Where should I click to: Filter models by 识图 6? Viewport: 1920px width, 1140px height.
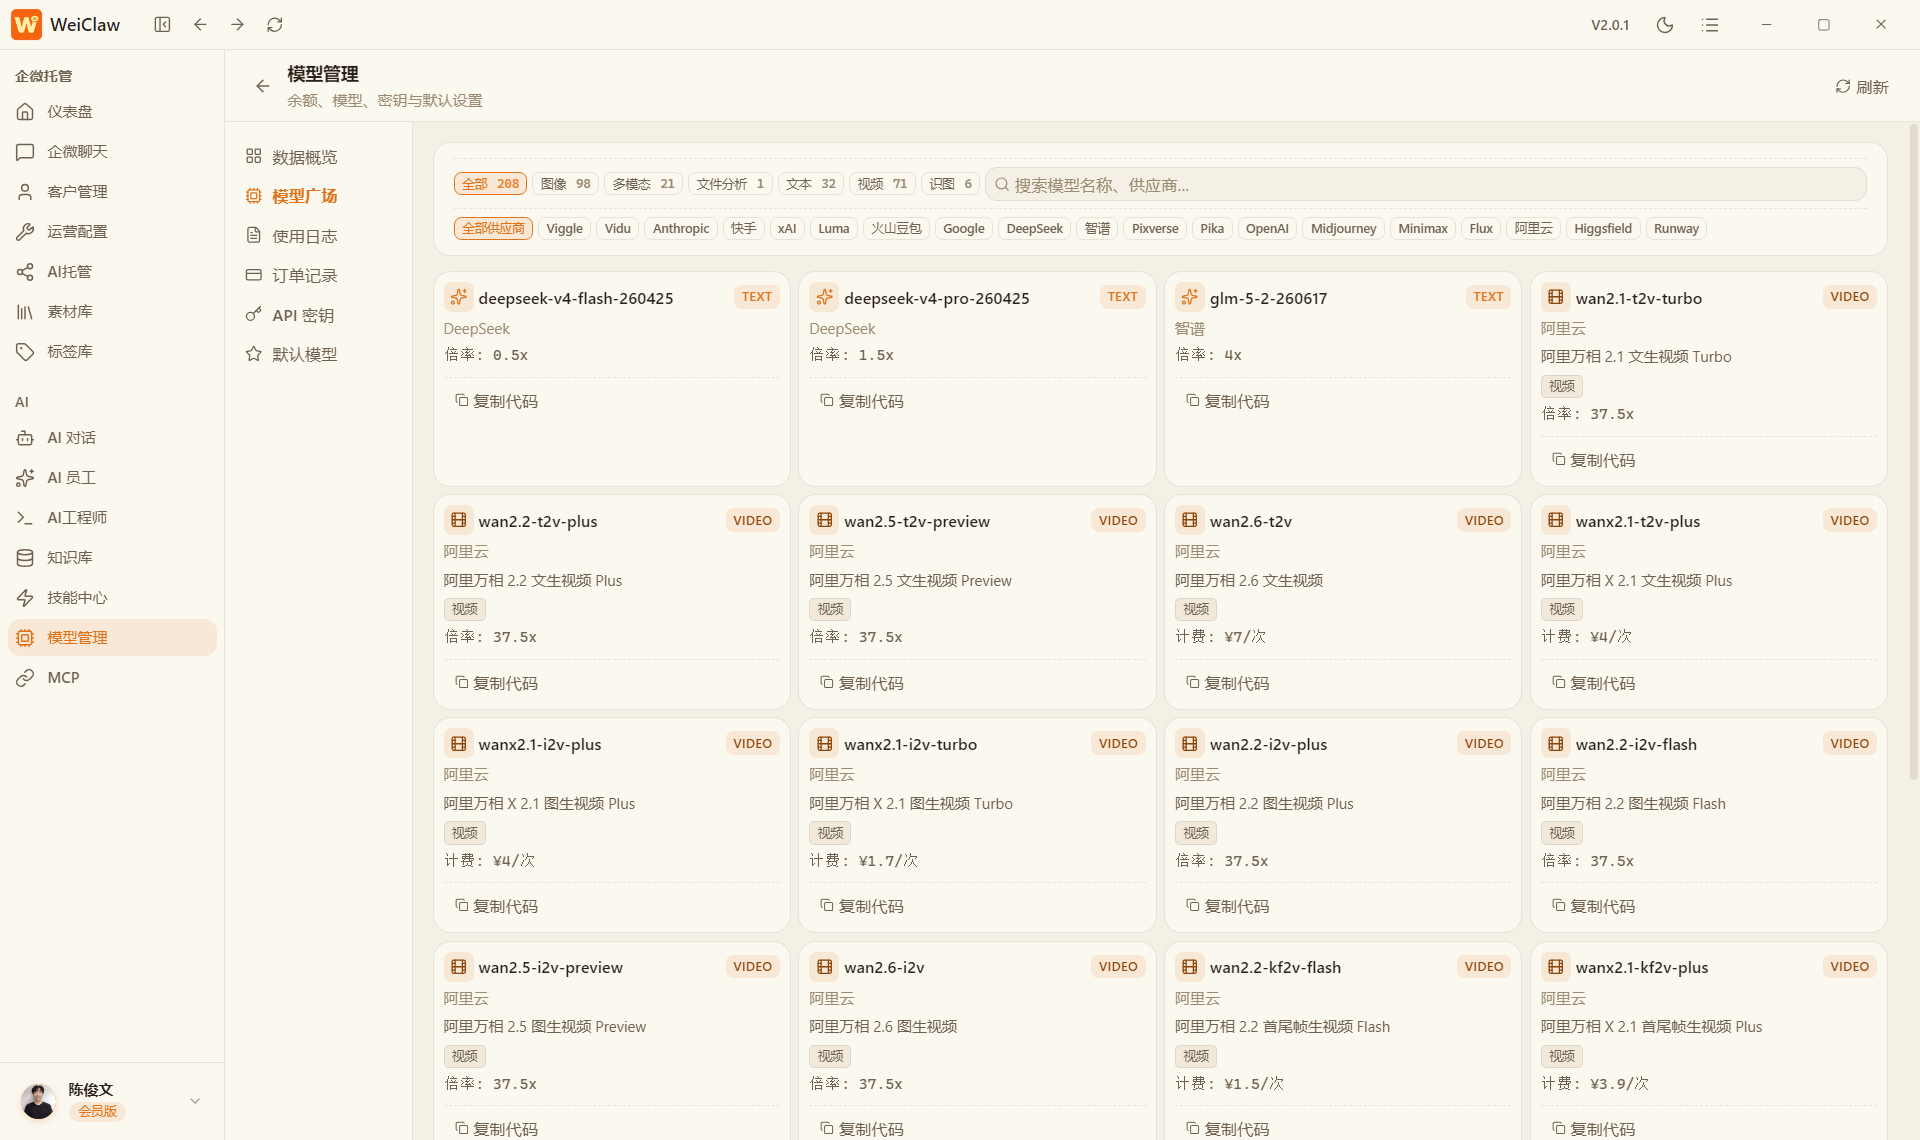coord(950,184)
